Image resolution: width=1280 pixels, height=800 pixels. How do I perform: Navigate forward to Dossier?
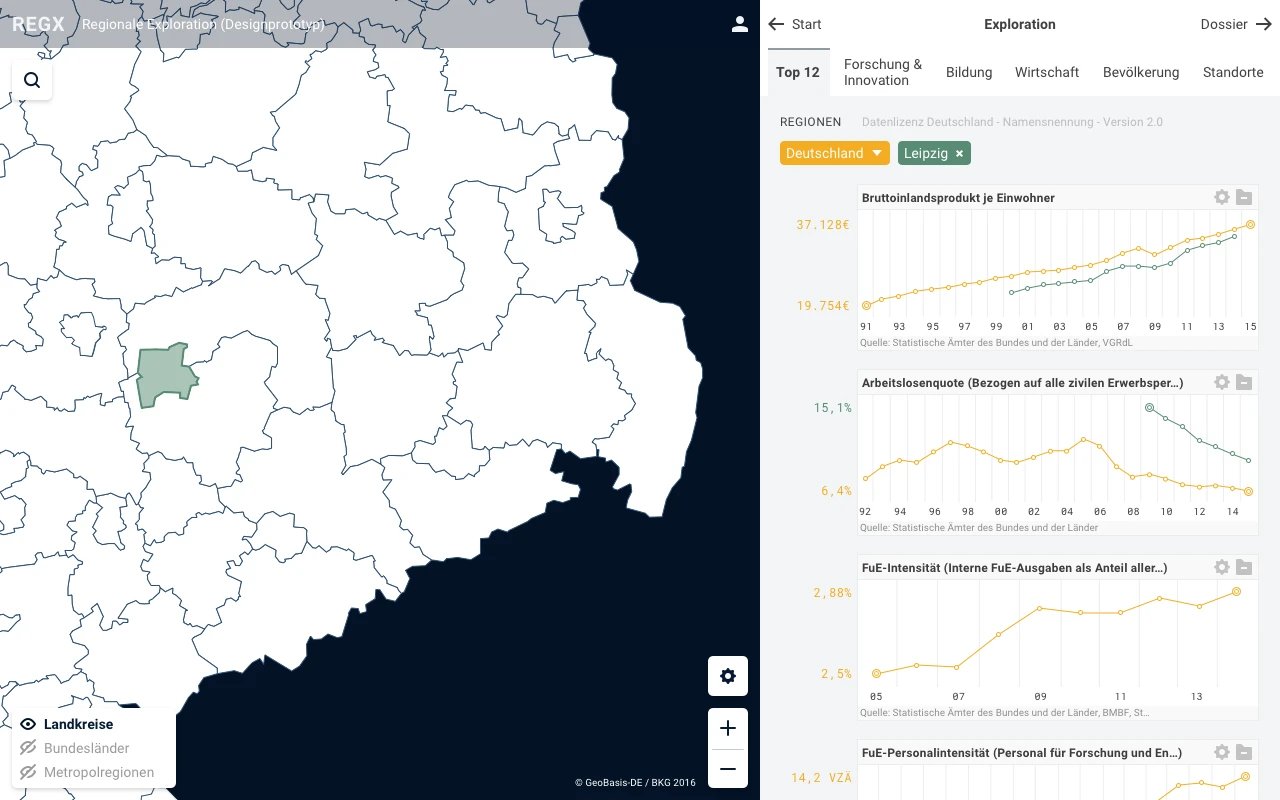pos(1236,24)
